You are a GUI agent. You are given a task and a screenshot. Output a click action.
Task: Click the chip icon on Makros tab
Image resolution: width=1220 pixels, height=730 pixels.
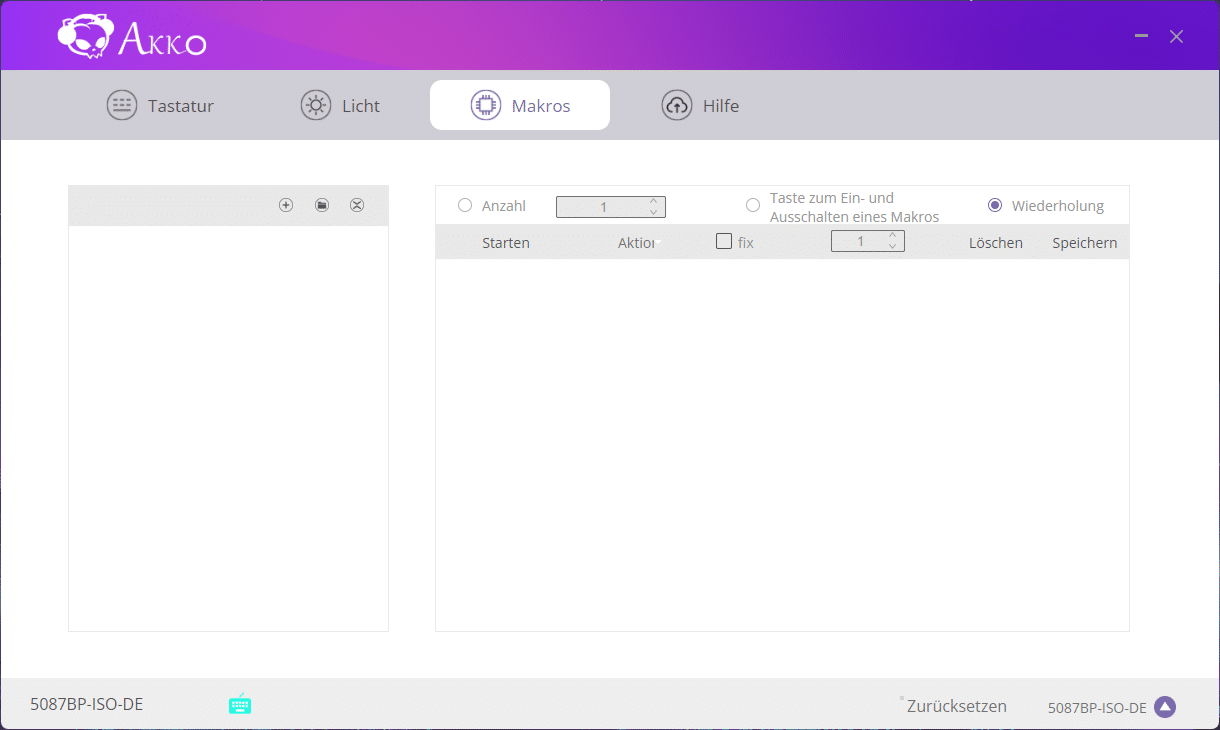(486, 105)
